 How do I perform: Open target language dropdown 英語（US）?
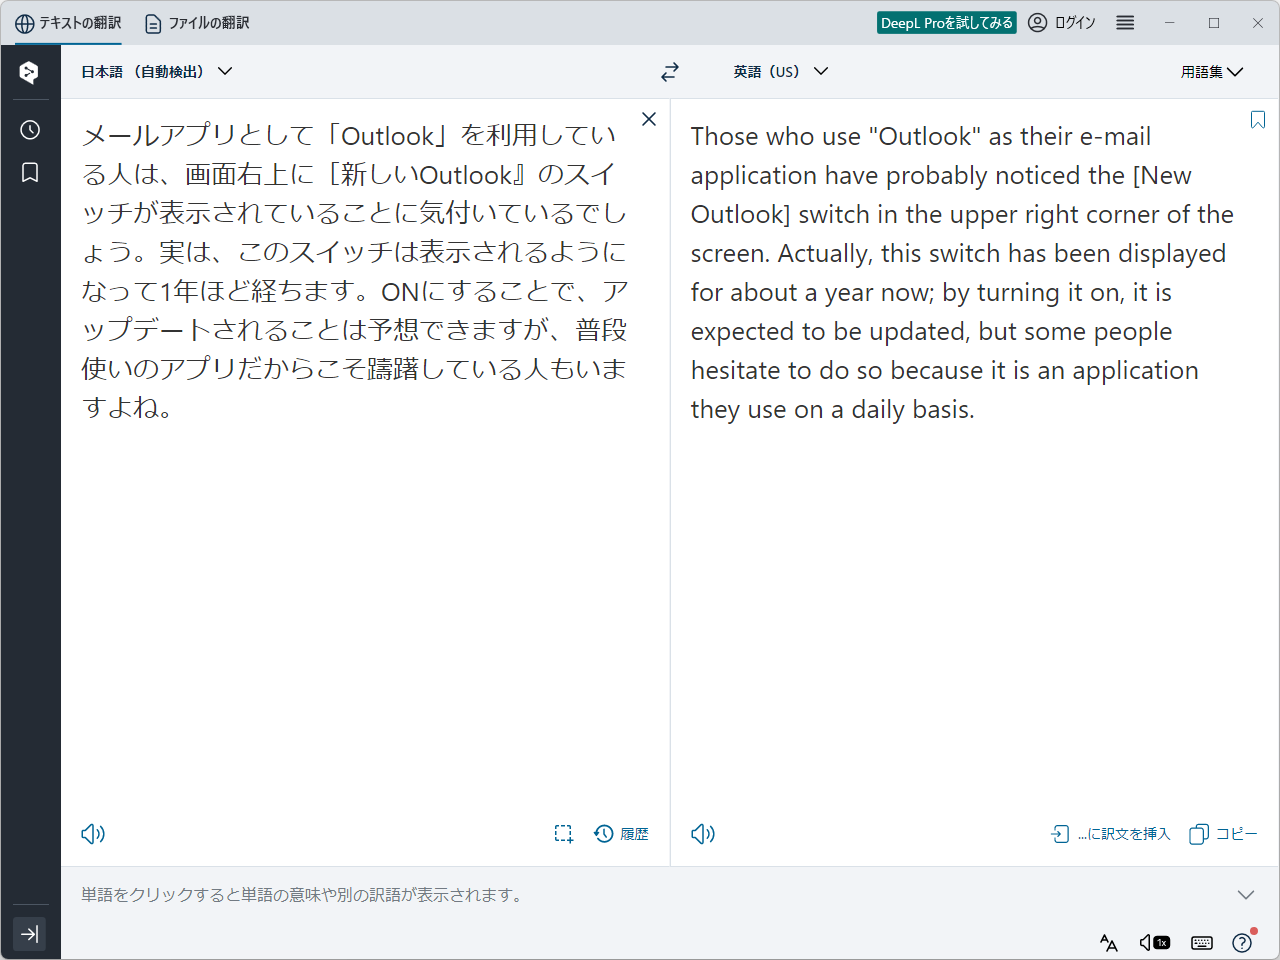780,71
